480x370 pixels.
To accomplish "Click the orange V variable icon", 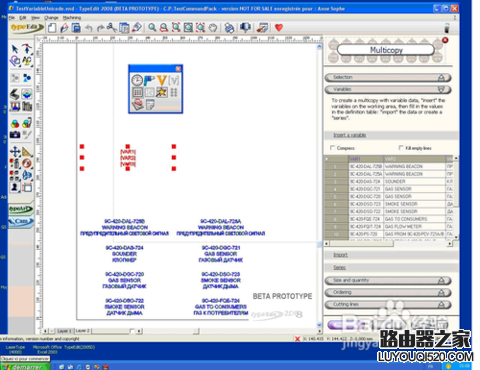I will (x=161, y=80).
